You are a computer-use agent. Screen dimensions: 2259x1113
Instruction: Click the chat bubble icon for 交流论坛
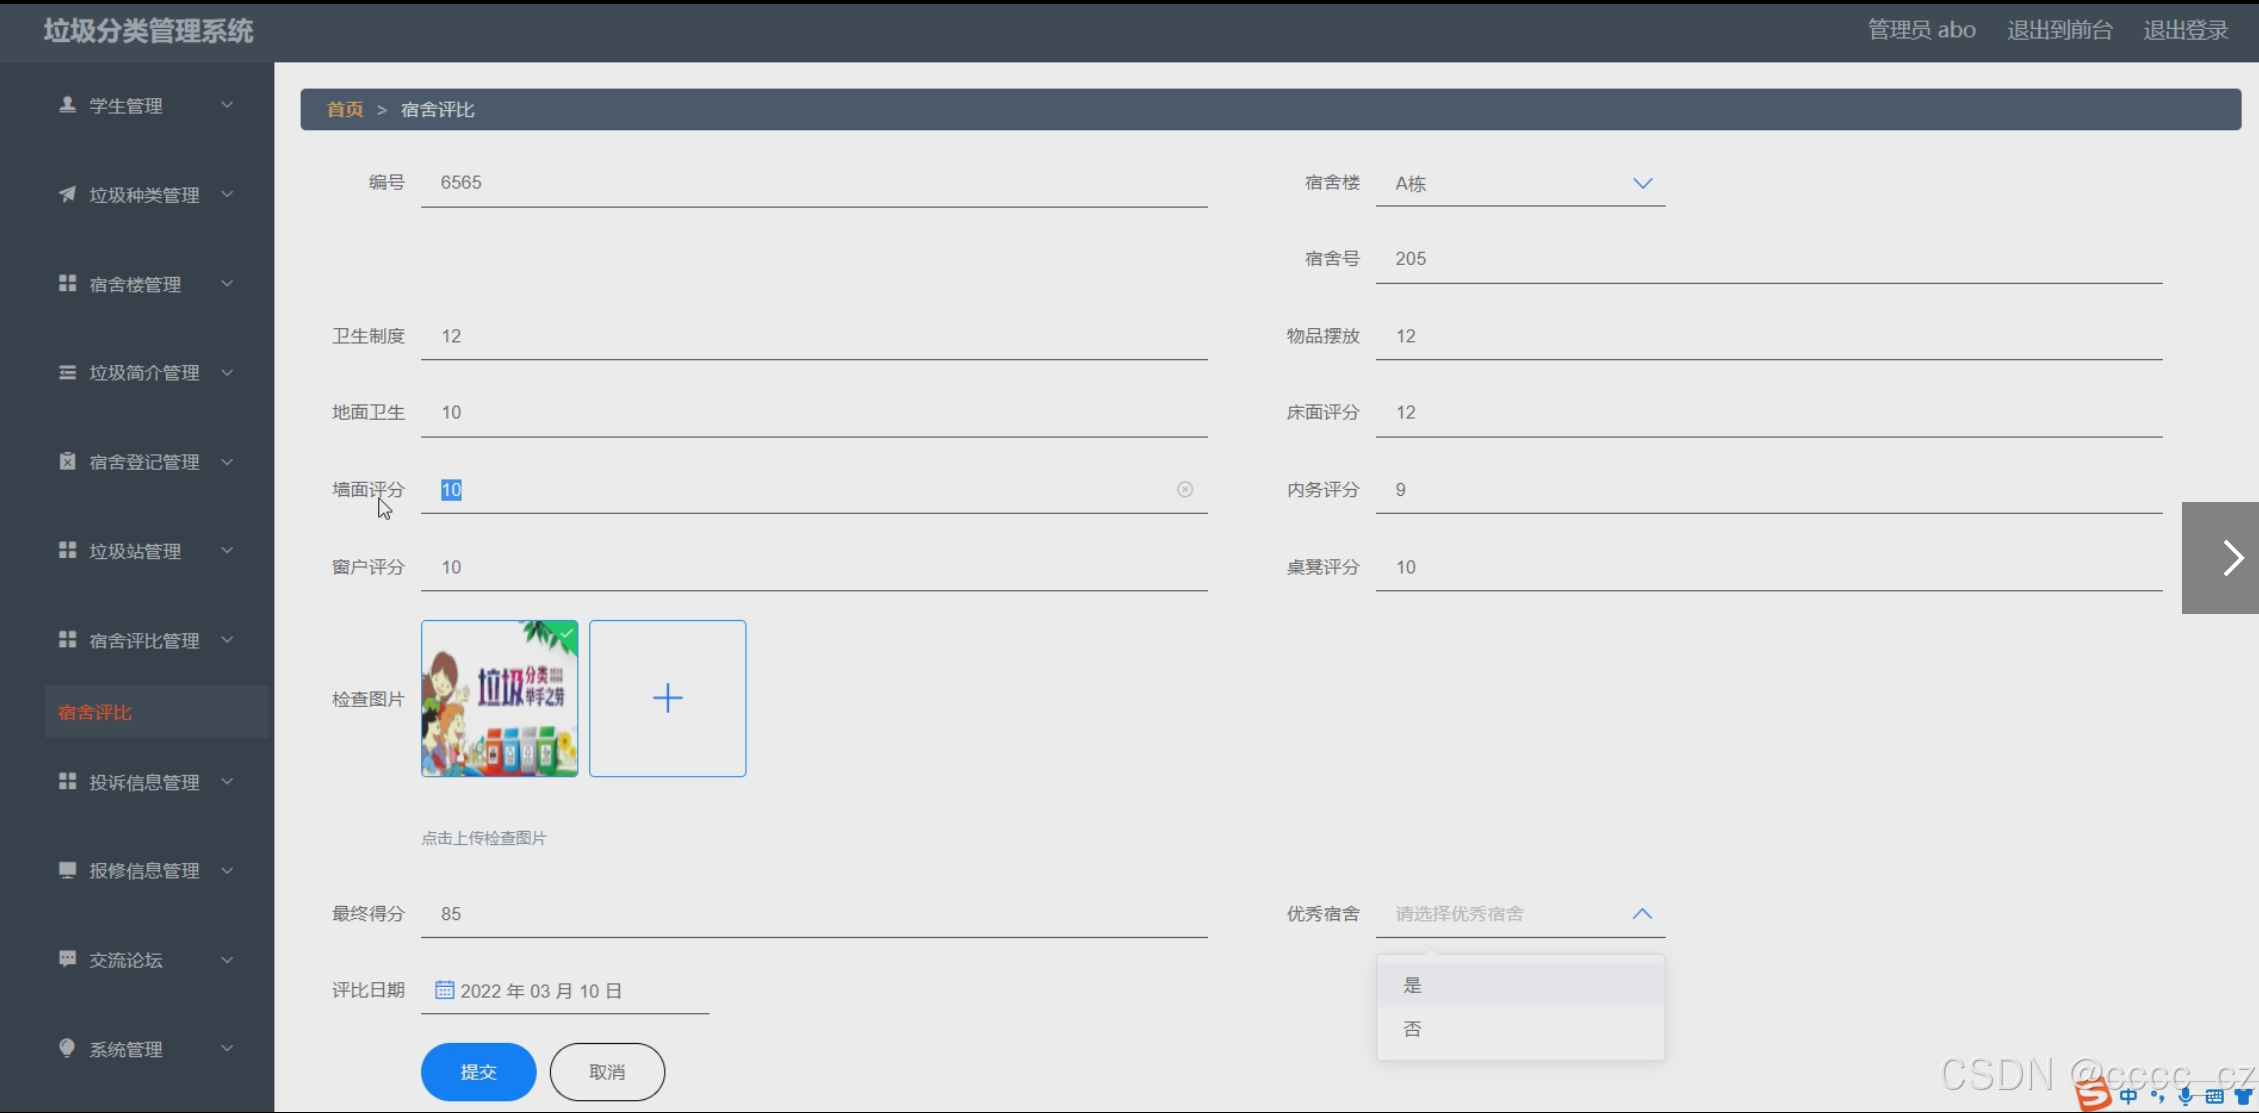tap(67, 959)
